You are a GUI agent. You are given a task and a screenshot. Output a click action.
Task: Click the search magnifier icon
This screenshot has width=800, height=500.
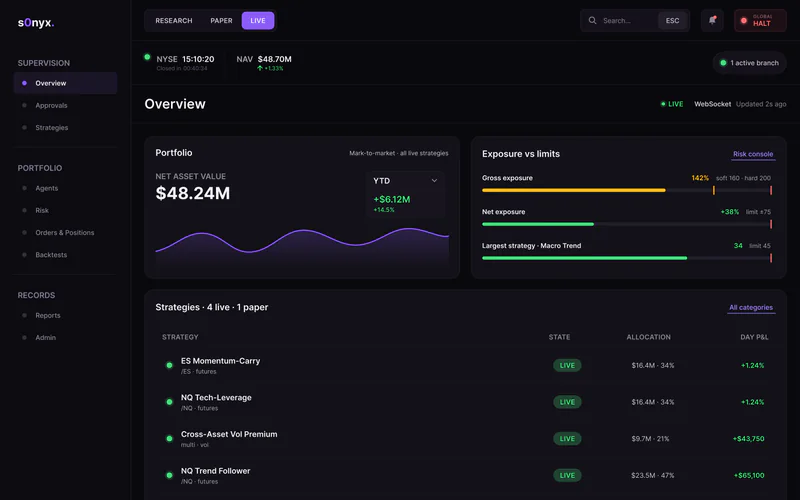pos(592,20)
